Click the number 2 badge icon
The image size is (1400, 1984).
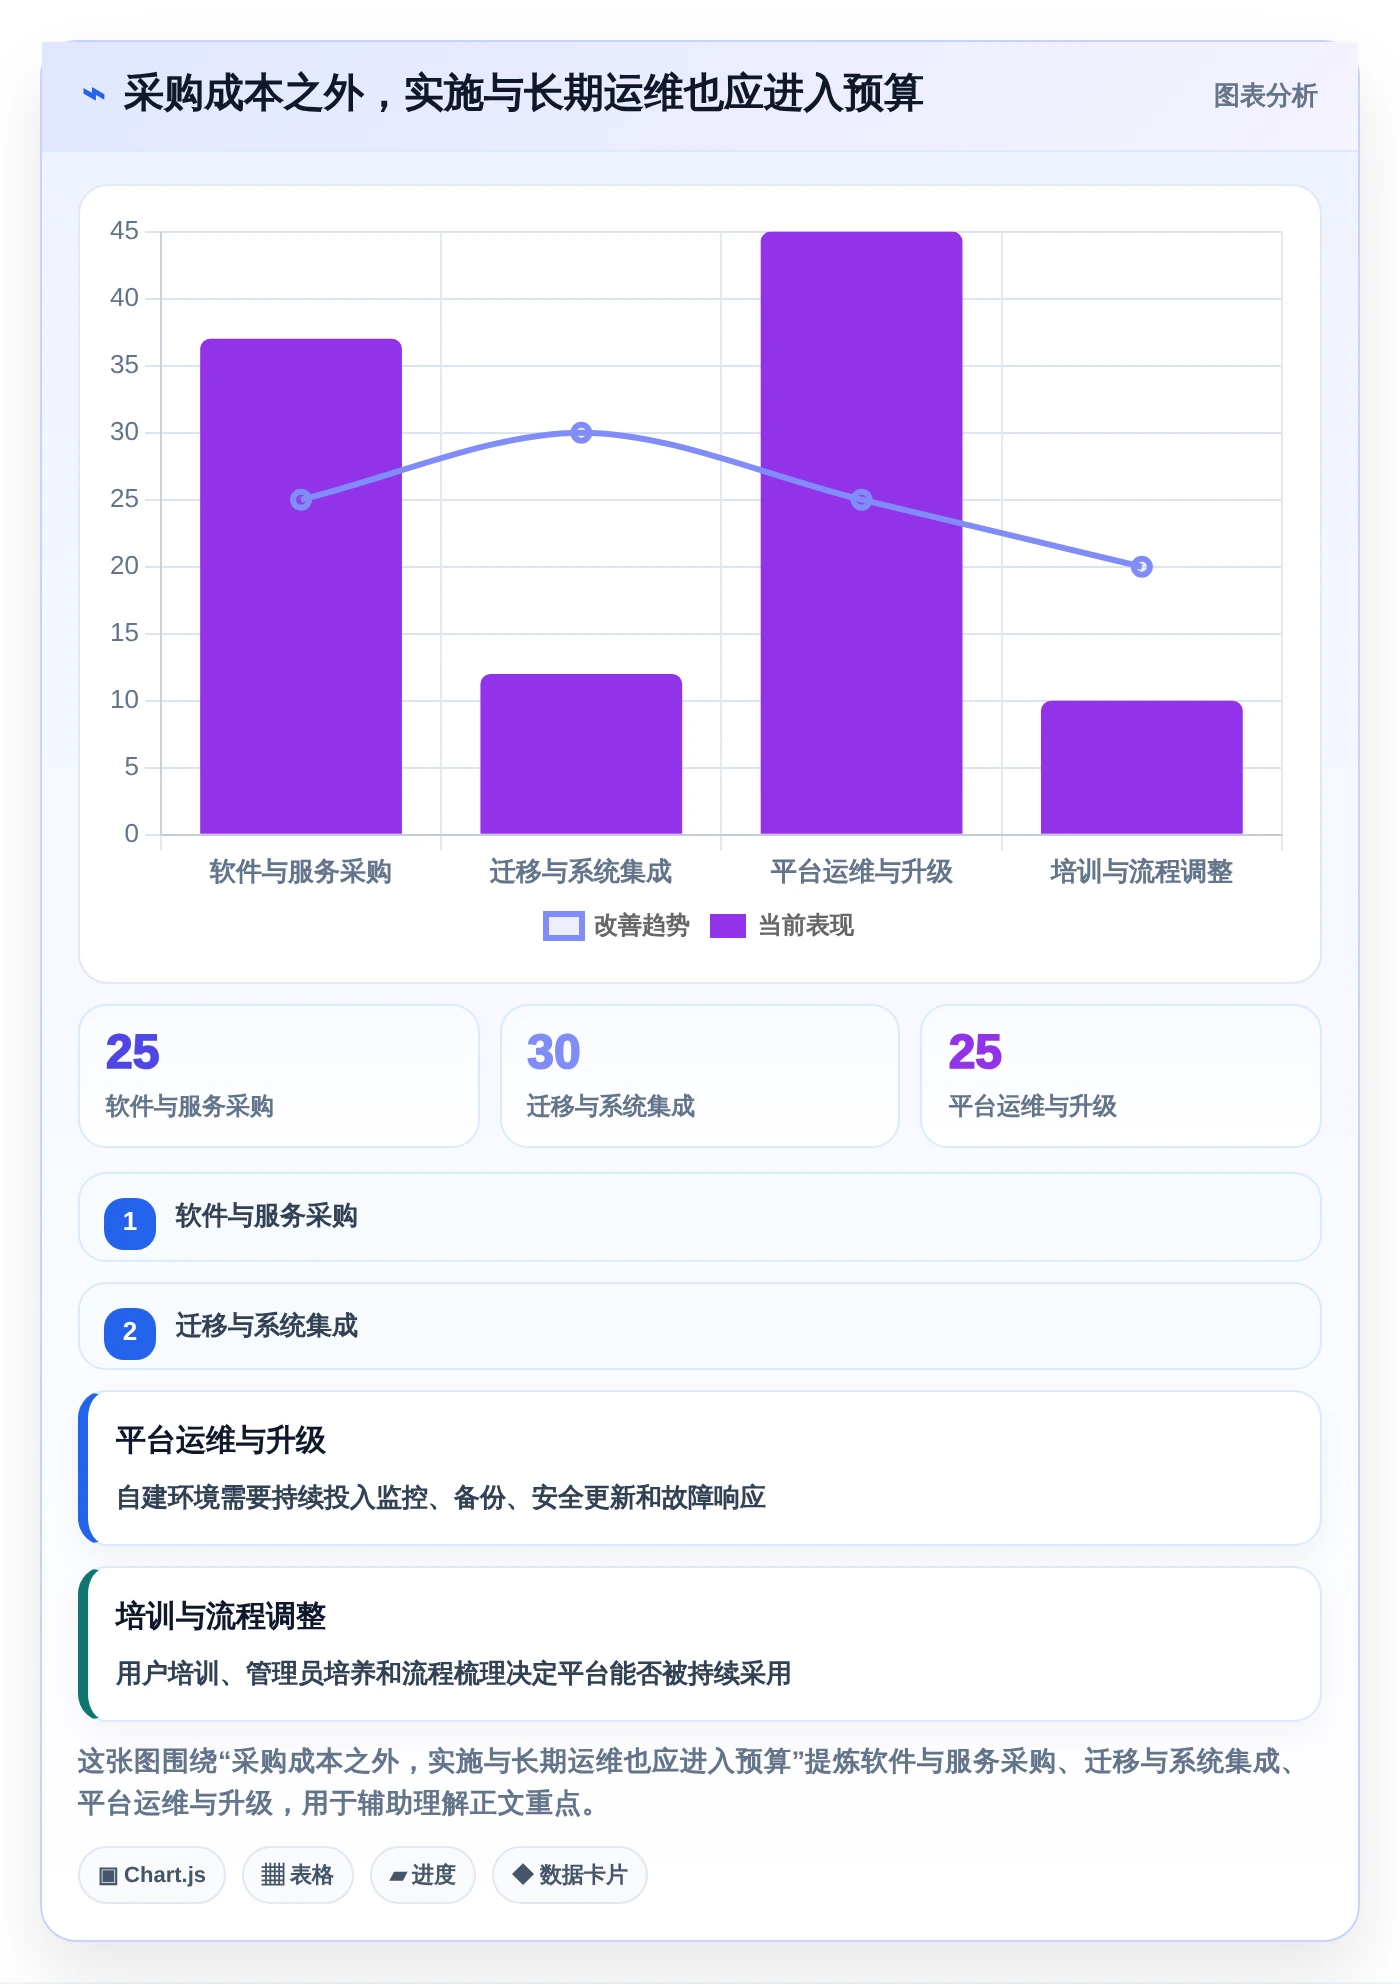(130, 1332)
